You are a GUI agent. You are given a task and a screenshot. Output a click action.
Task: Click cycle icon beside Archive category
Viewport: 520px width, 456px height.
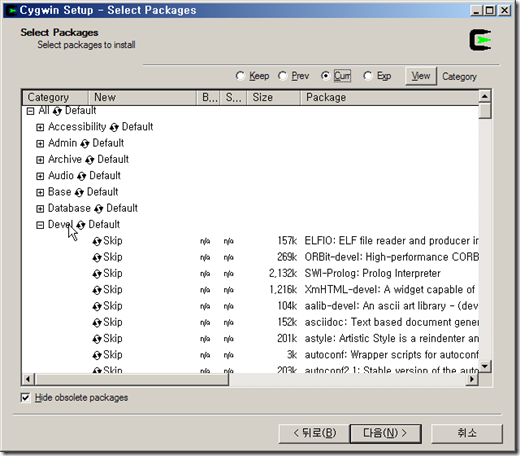pyautogui.click(x=89, y=160)
